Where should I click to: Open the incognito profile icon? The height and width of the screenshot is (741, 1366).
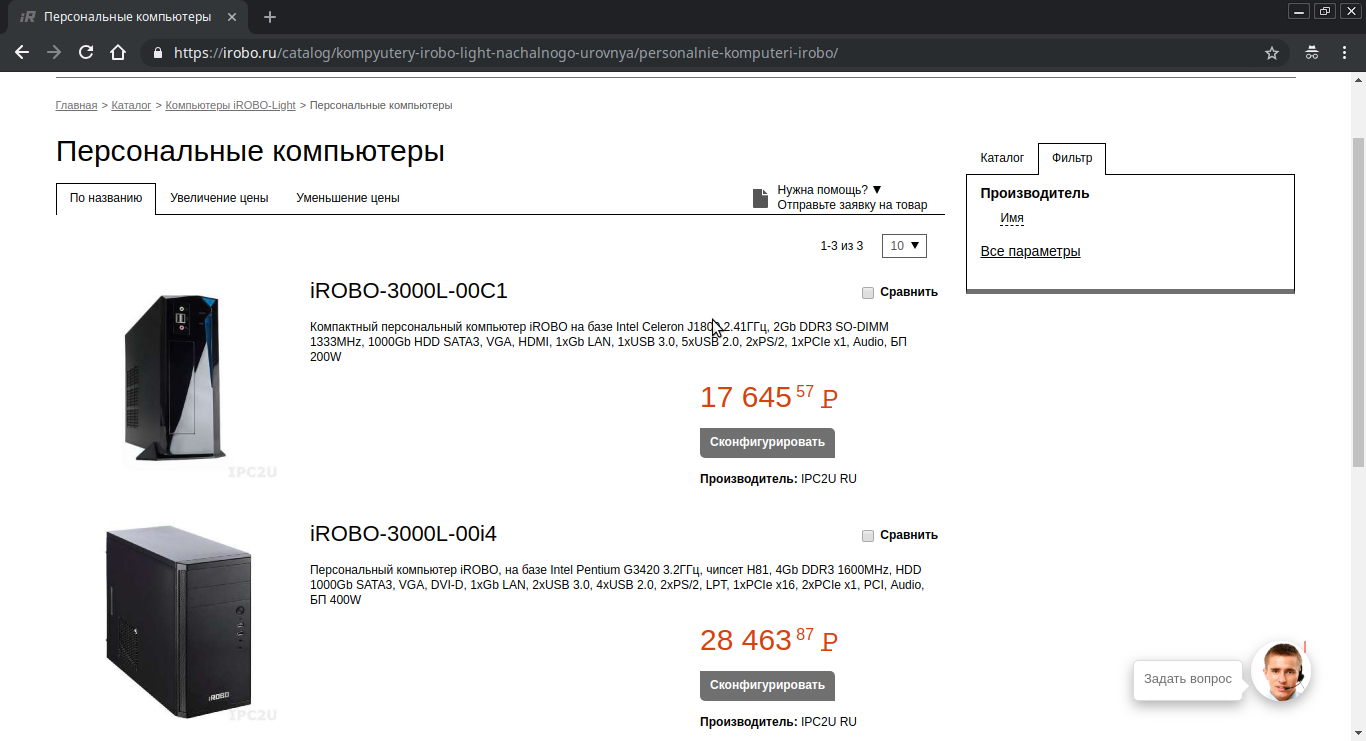pyautogui.click(x=1312, y=53)
